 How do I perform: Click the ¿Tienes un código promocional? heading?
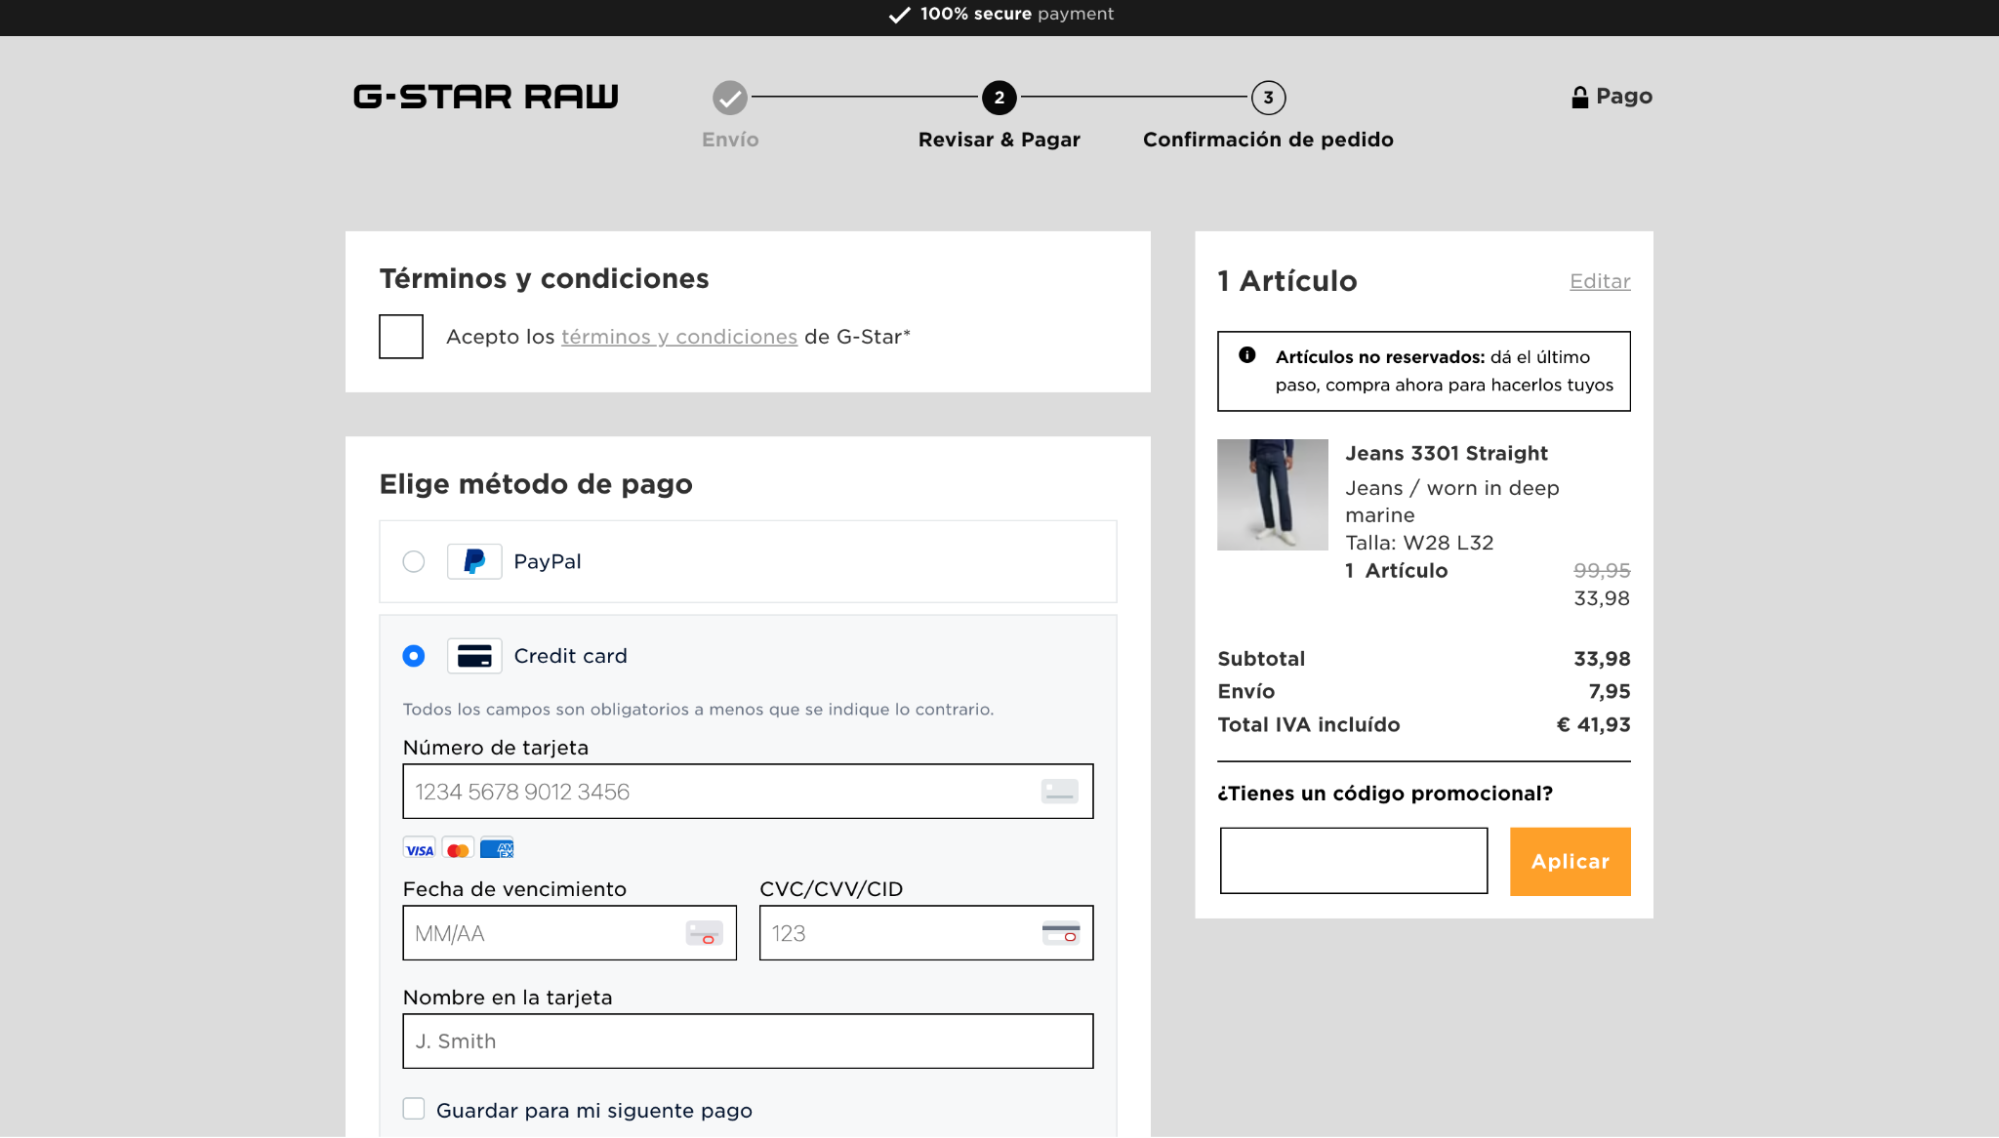tap(1385, 793)
